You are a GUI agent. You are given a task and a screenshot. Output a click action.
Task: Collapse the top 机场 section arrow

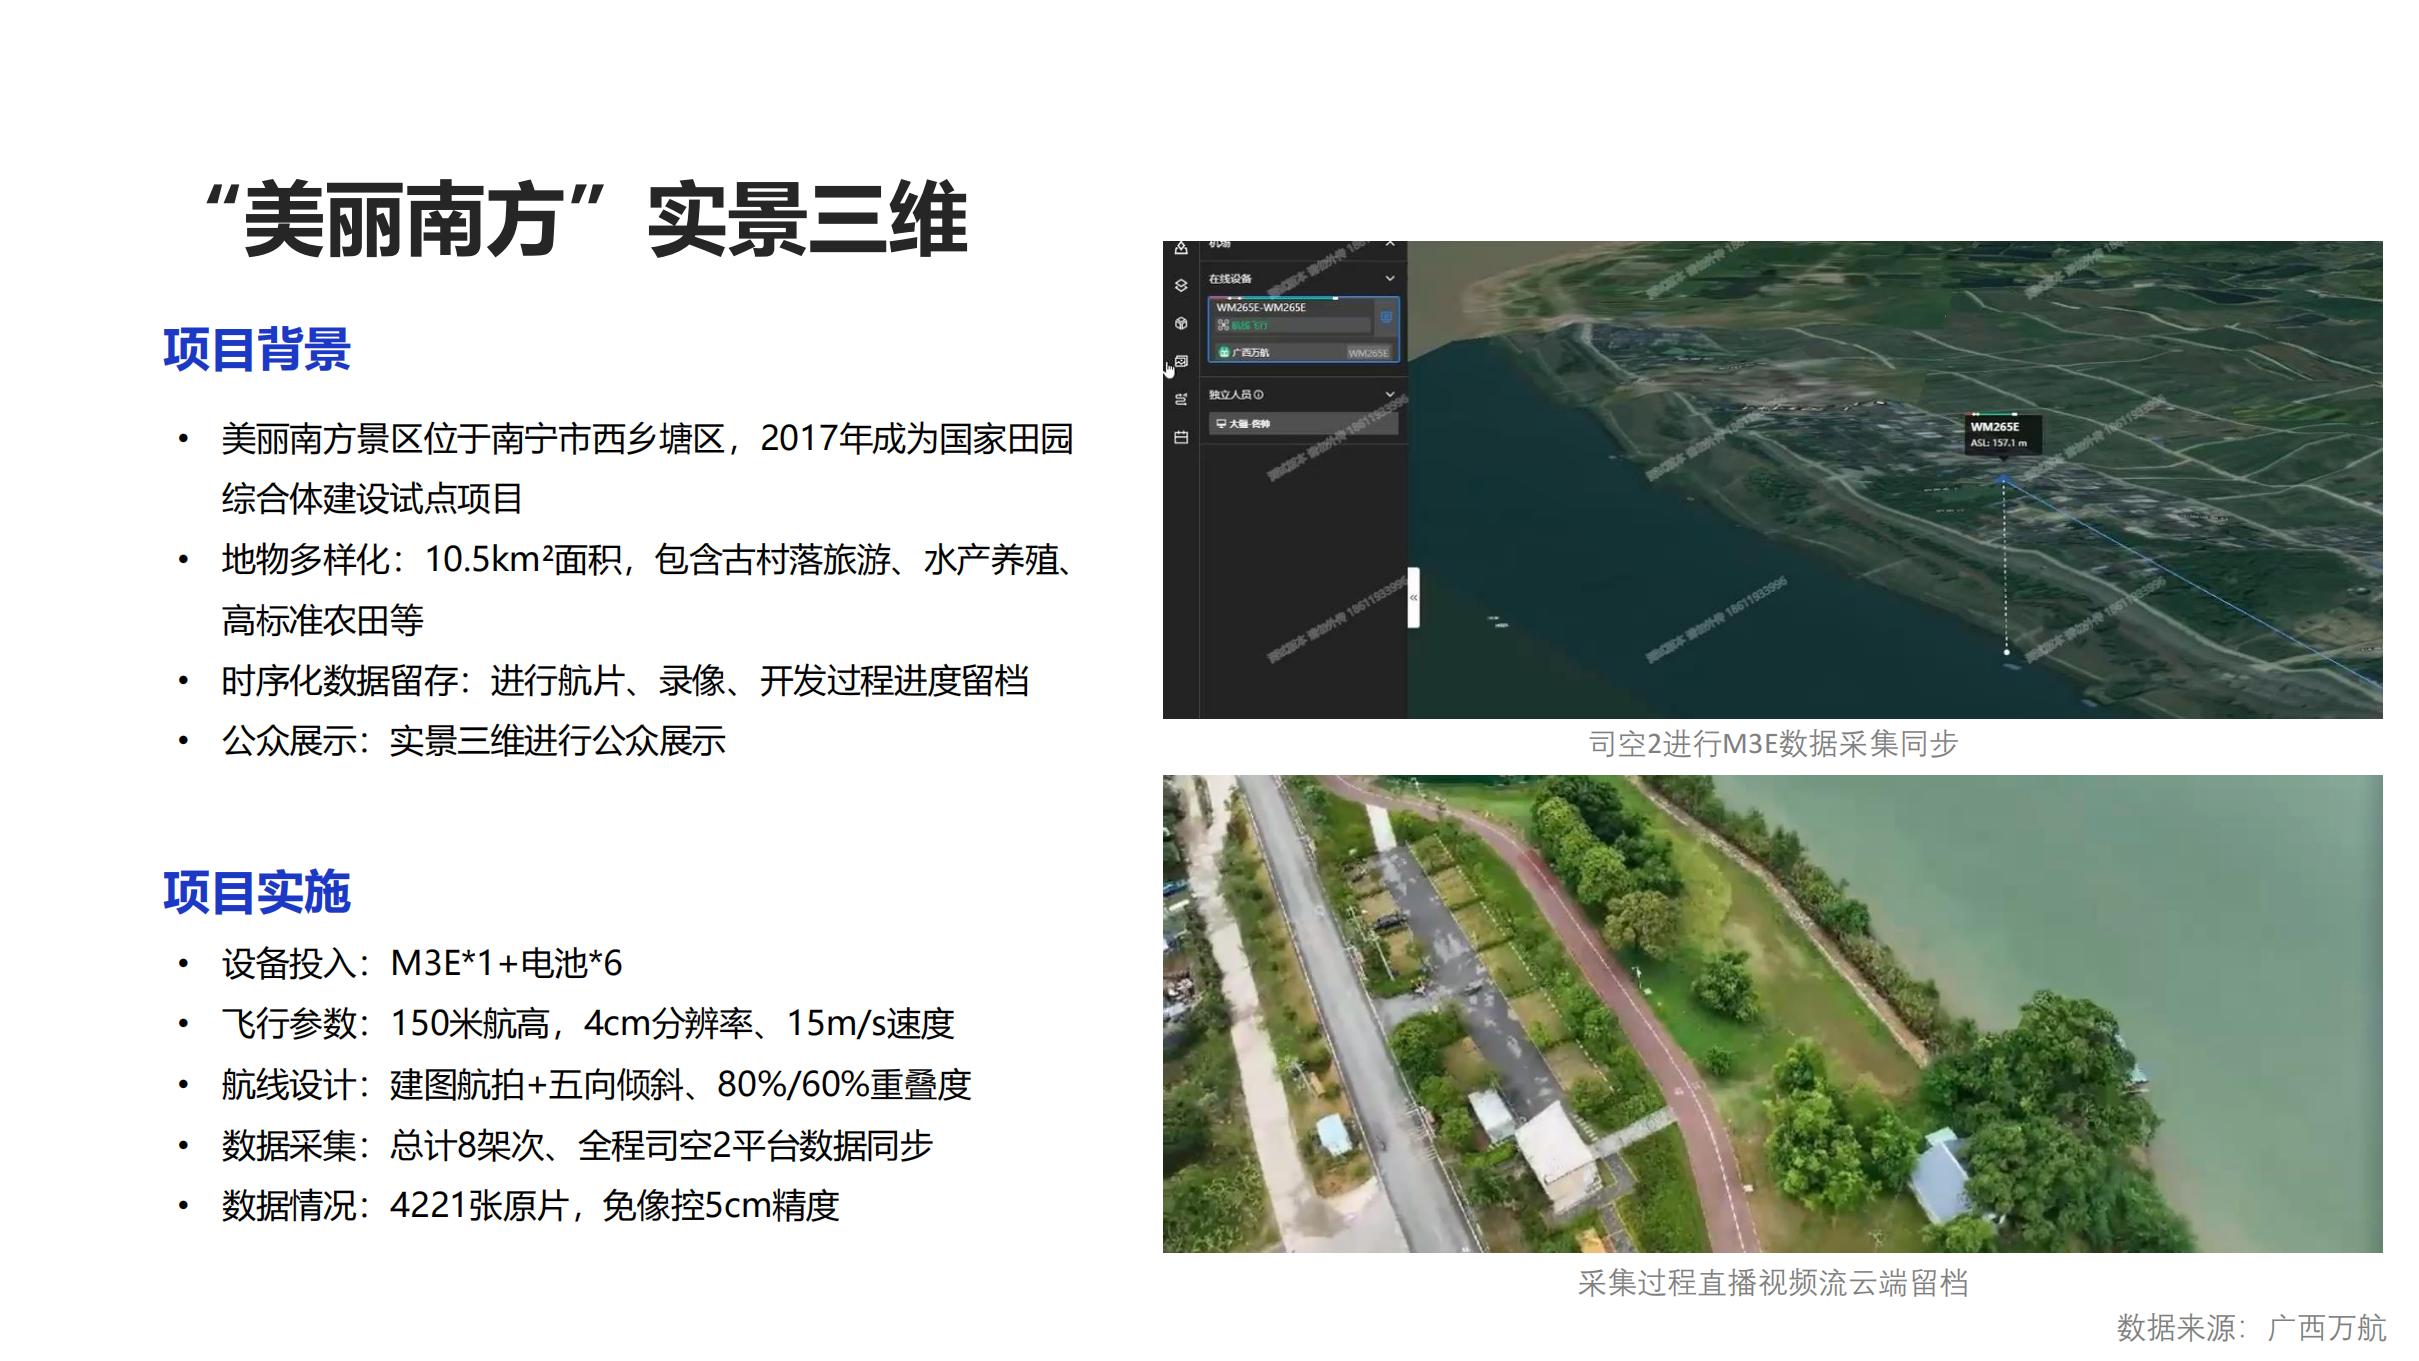[1389, 244]
